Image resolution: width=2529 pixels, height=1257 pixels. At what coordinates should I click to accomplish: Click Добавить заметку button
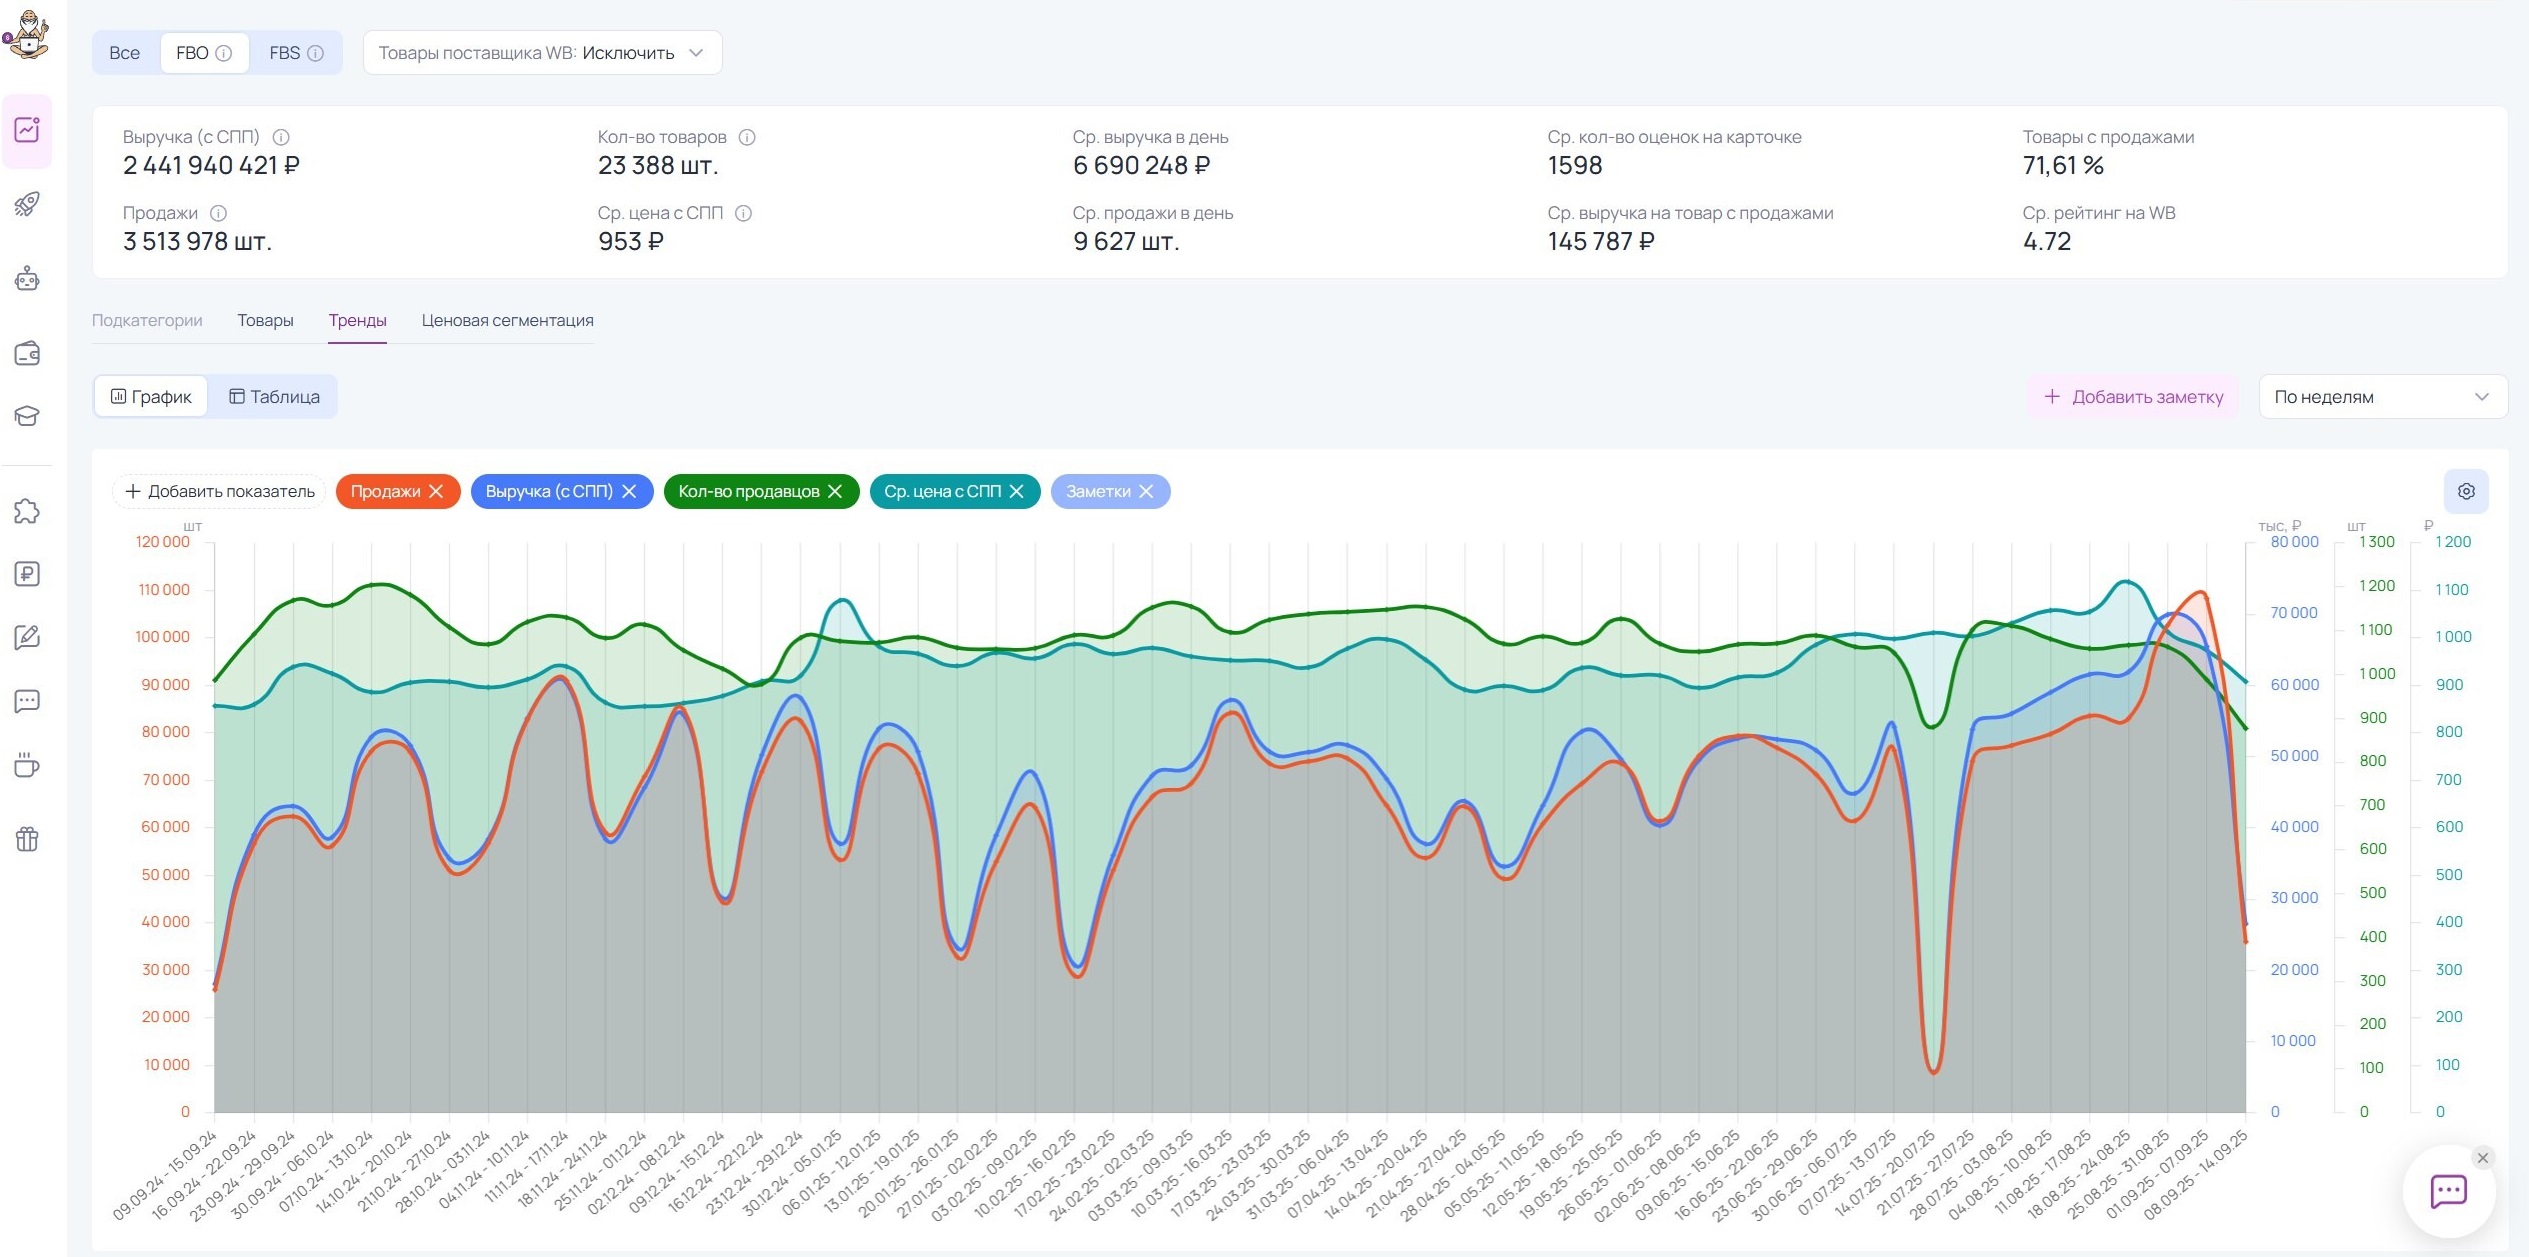tap(2133, 397)
